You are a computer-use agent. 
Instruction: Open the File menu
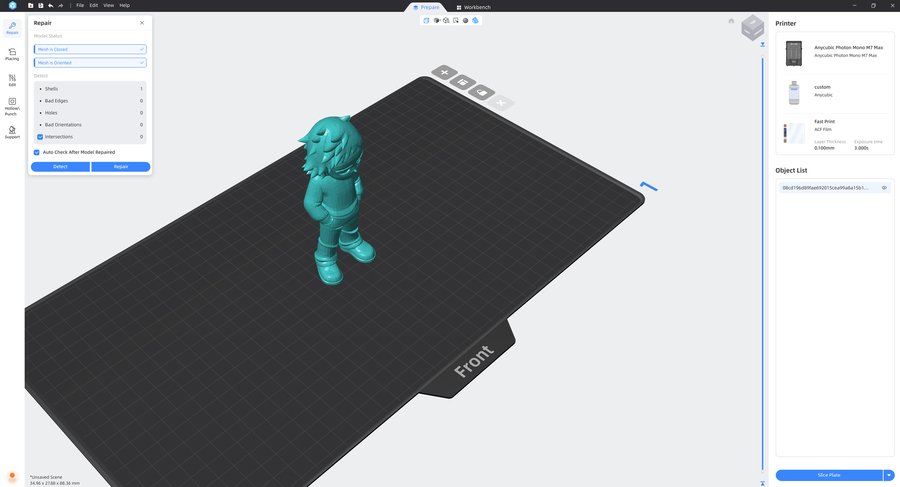click(80, 5)
